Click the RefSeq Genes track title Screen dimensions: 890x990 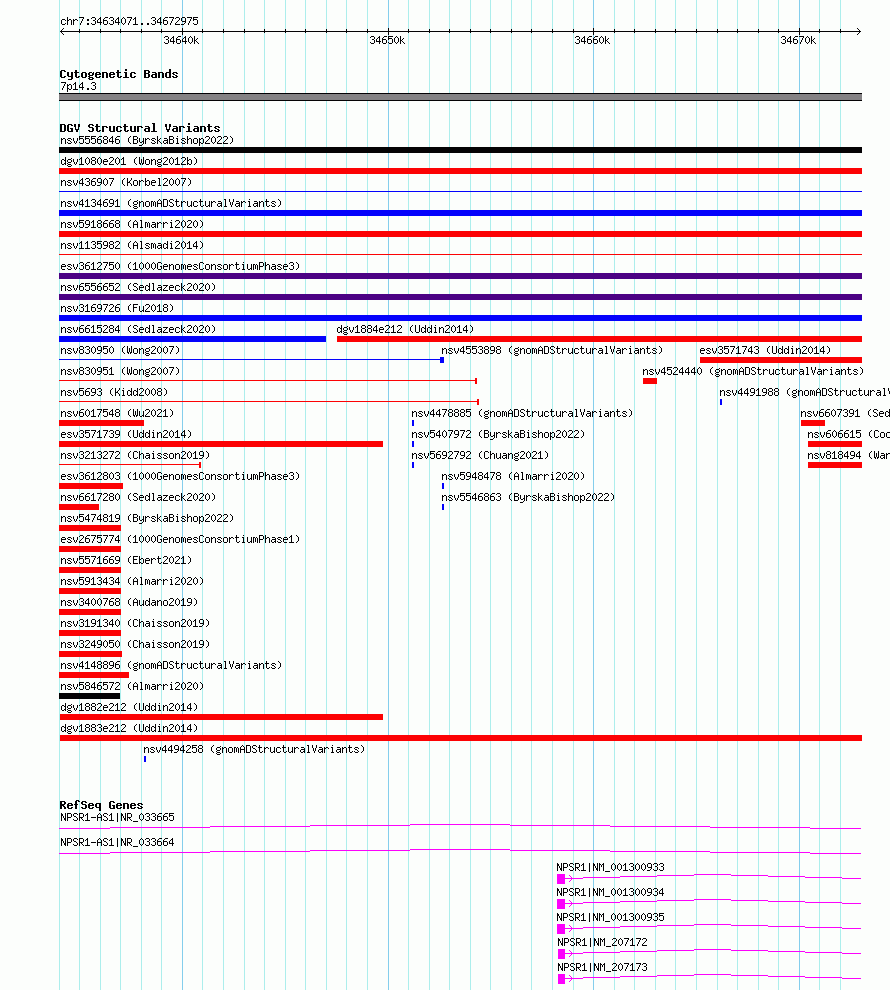click(x=101, y=805)
